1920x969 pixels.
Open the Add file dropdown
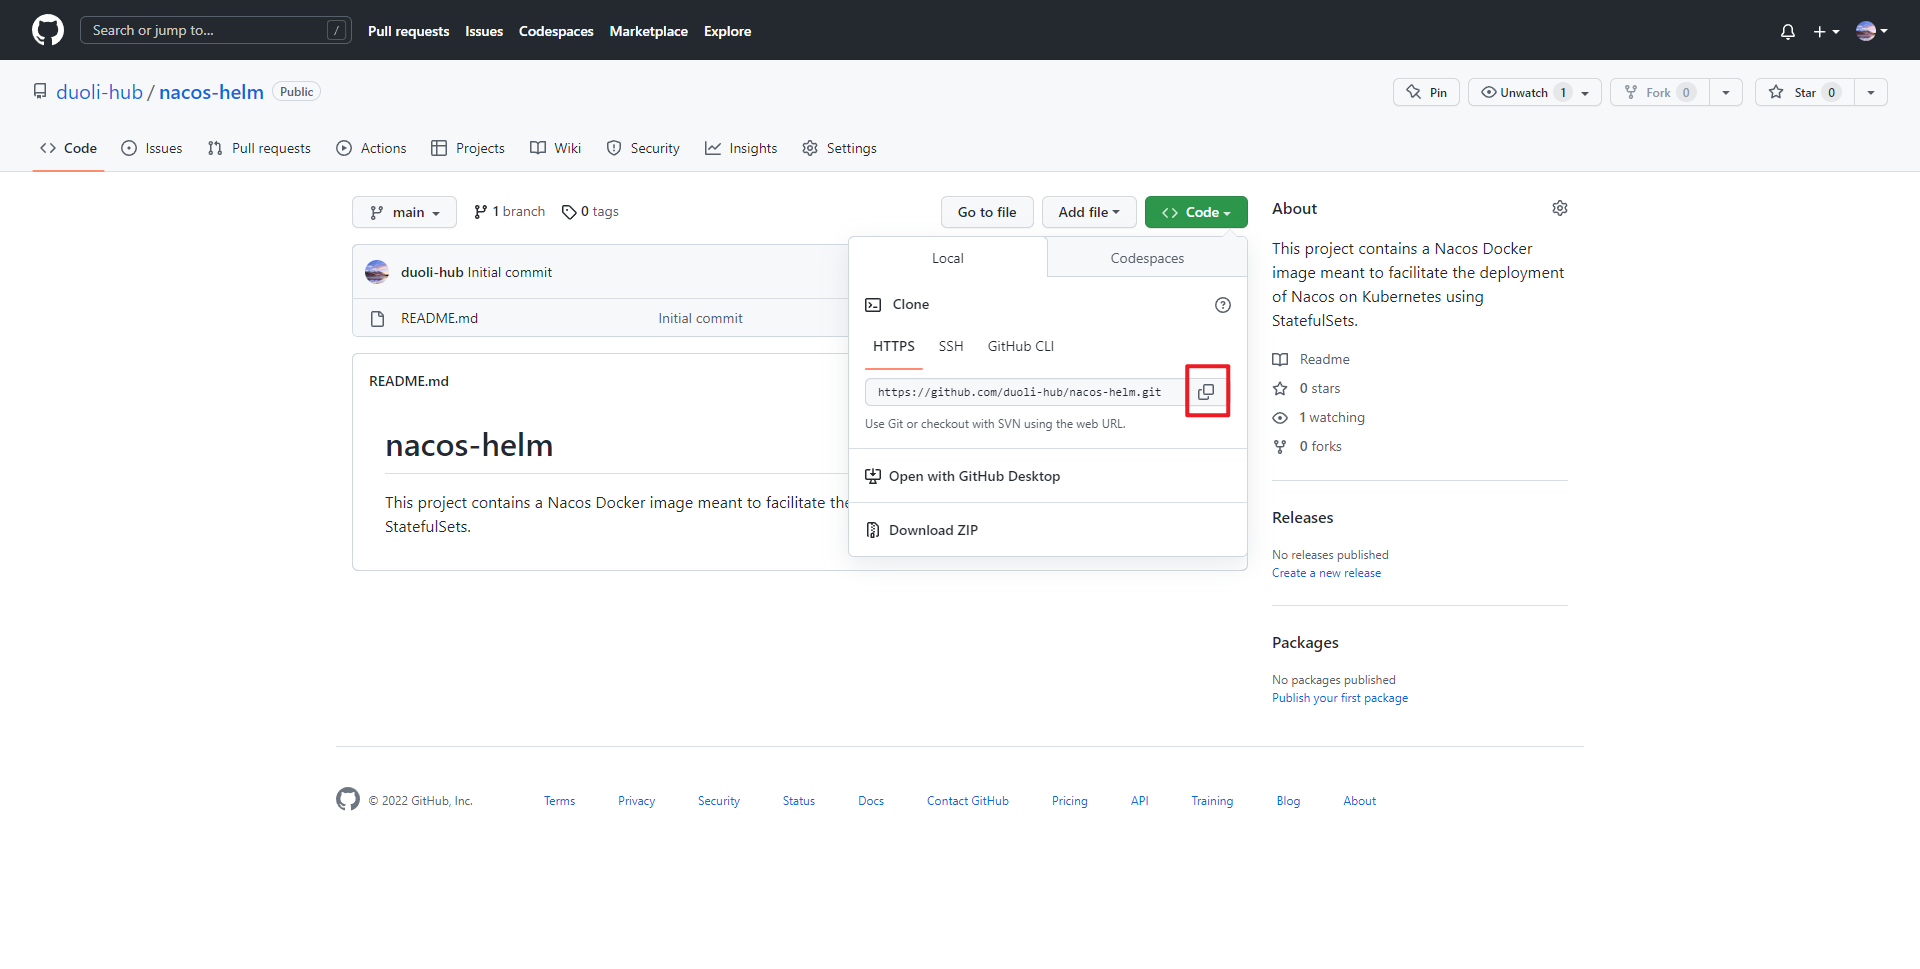point(1088,212)
